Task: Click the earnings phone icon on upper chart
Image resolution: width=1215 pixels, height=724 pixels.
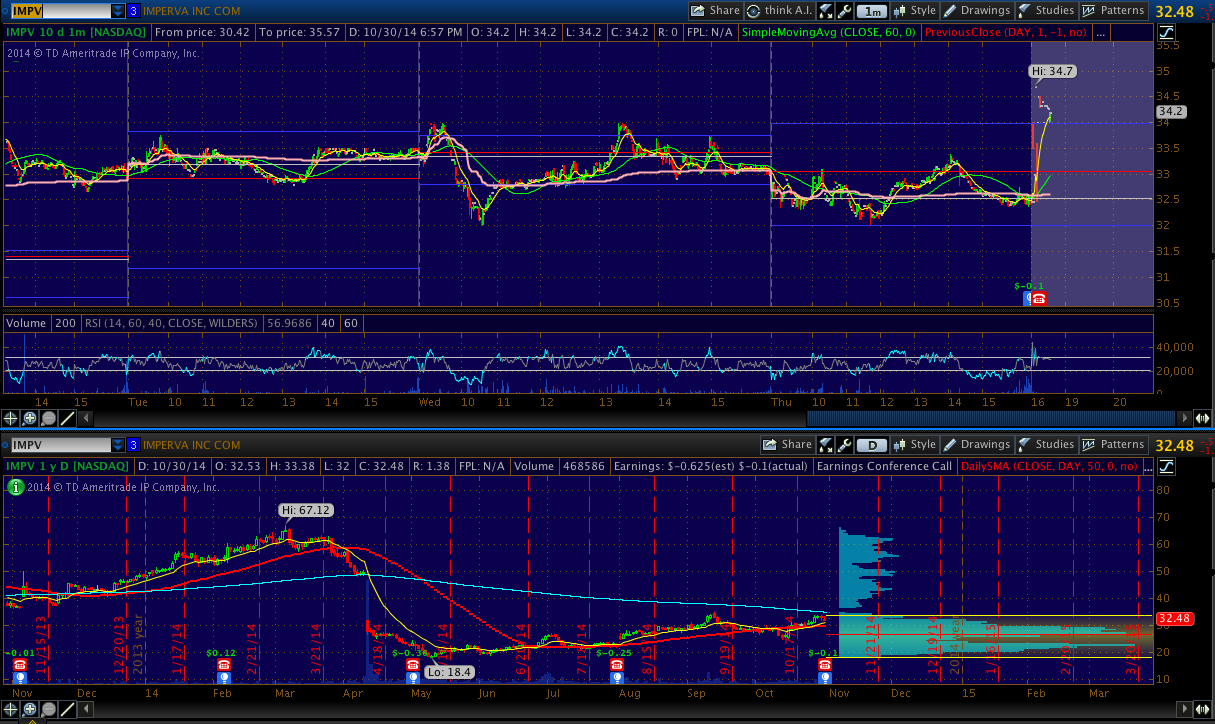Action: (x=1039, y=299)
